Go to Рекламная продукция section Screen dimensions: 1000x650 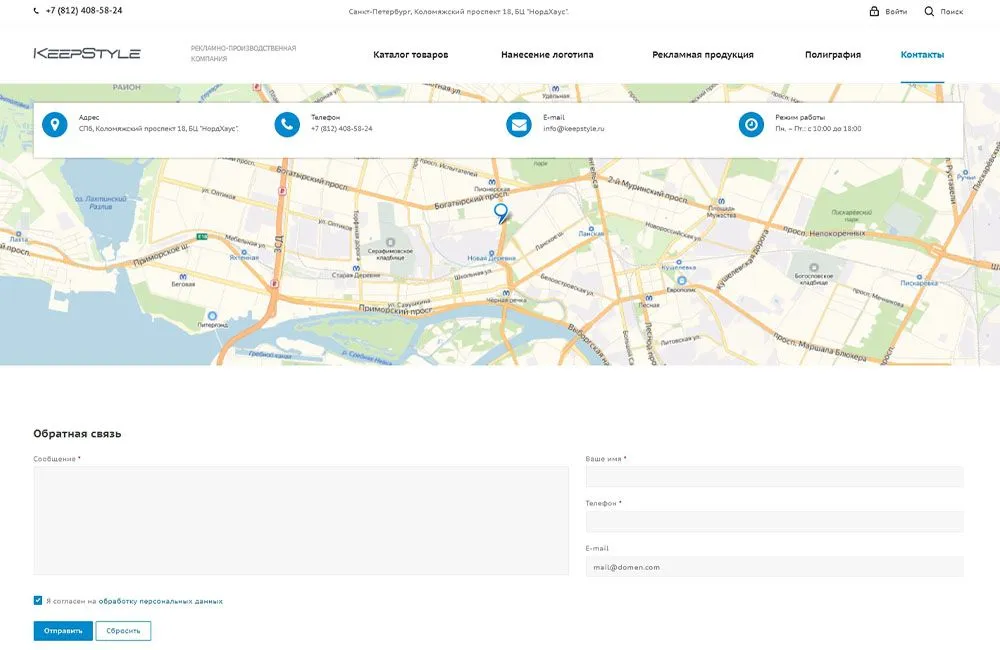[x=702, y=55]
